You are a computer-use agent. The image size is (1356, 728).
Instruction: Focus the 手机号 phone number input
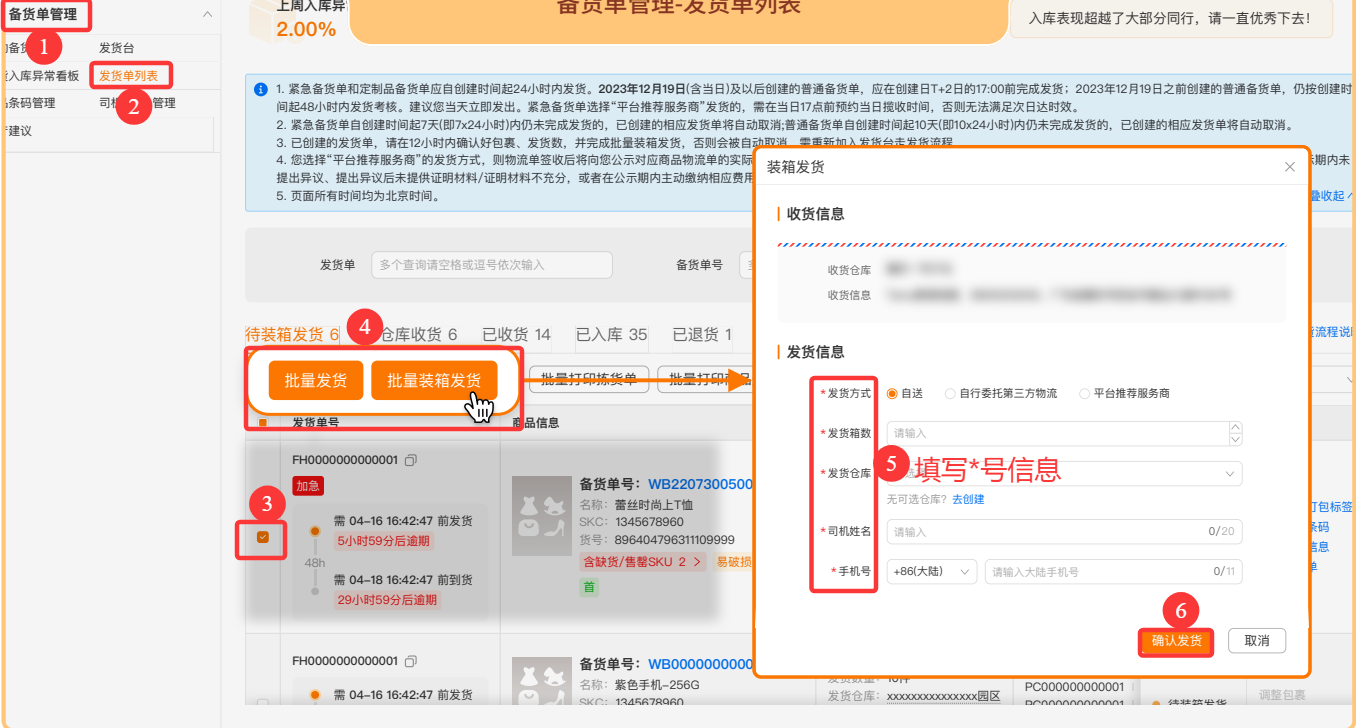1113,572
